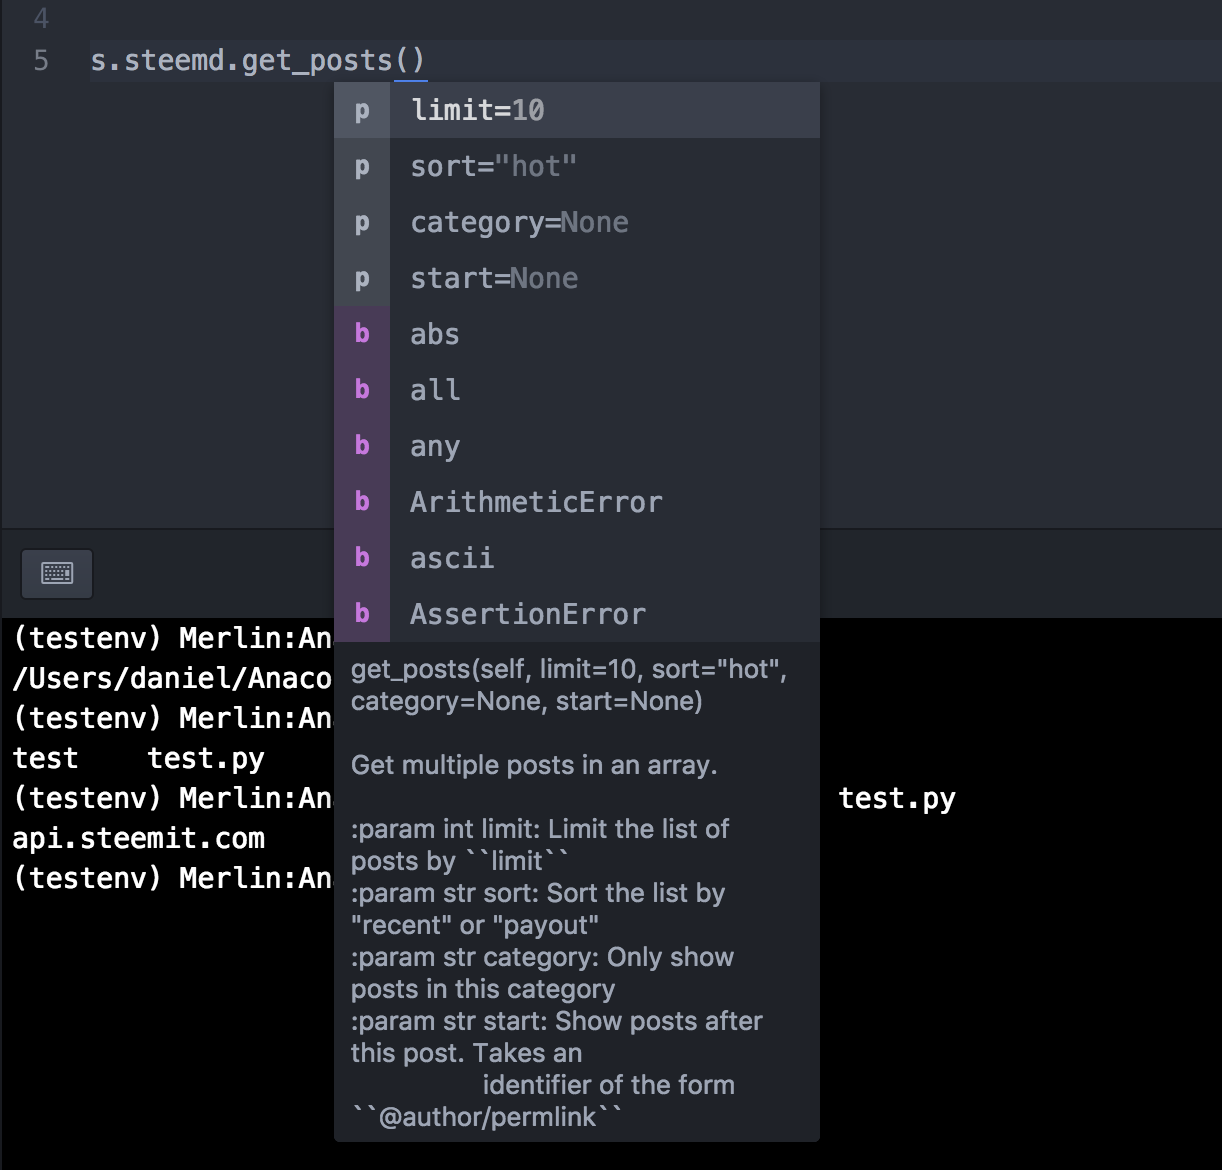Viewport: 1222px width, 1170px height.
Task: Click line number 4 in the gutter
Action: click(41, 18)
